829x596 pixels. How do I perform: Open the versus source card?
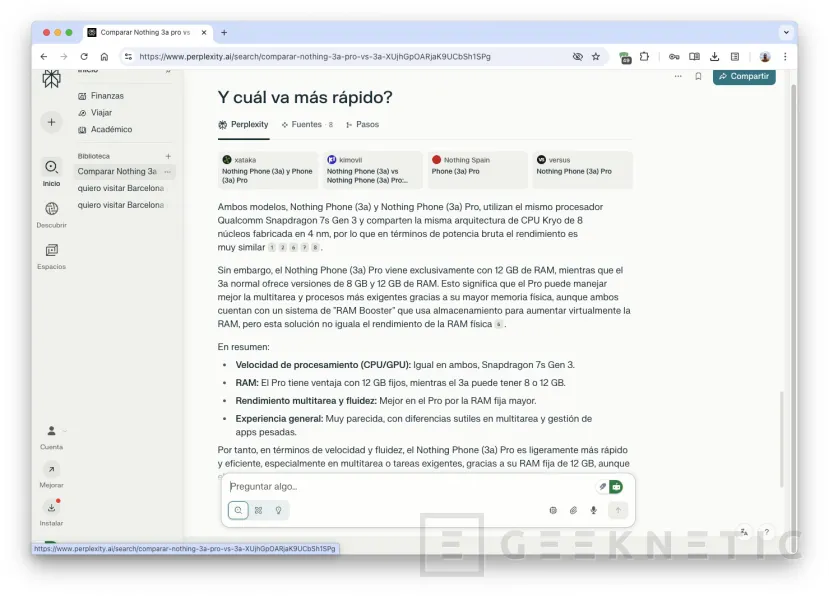(583, 170)
